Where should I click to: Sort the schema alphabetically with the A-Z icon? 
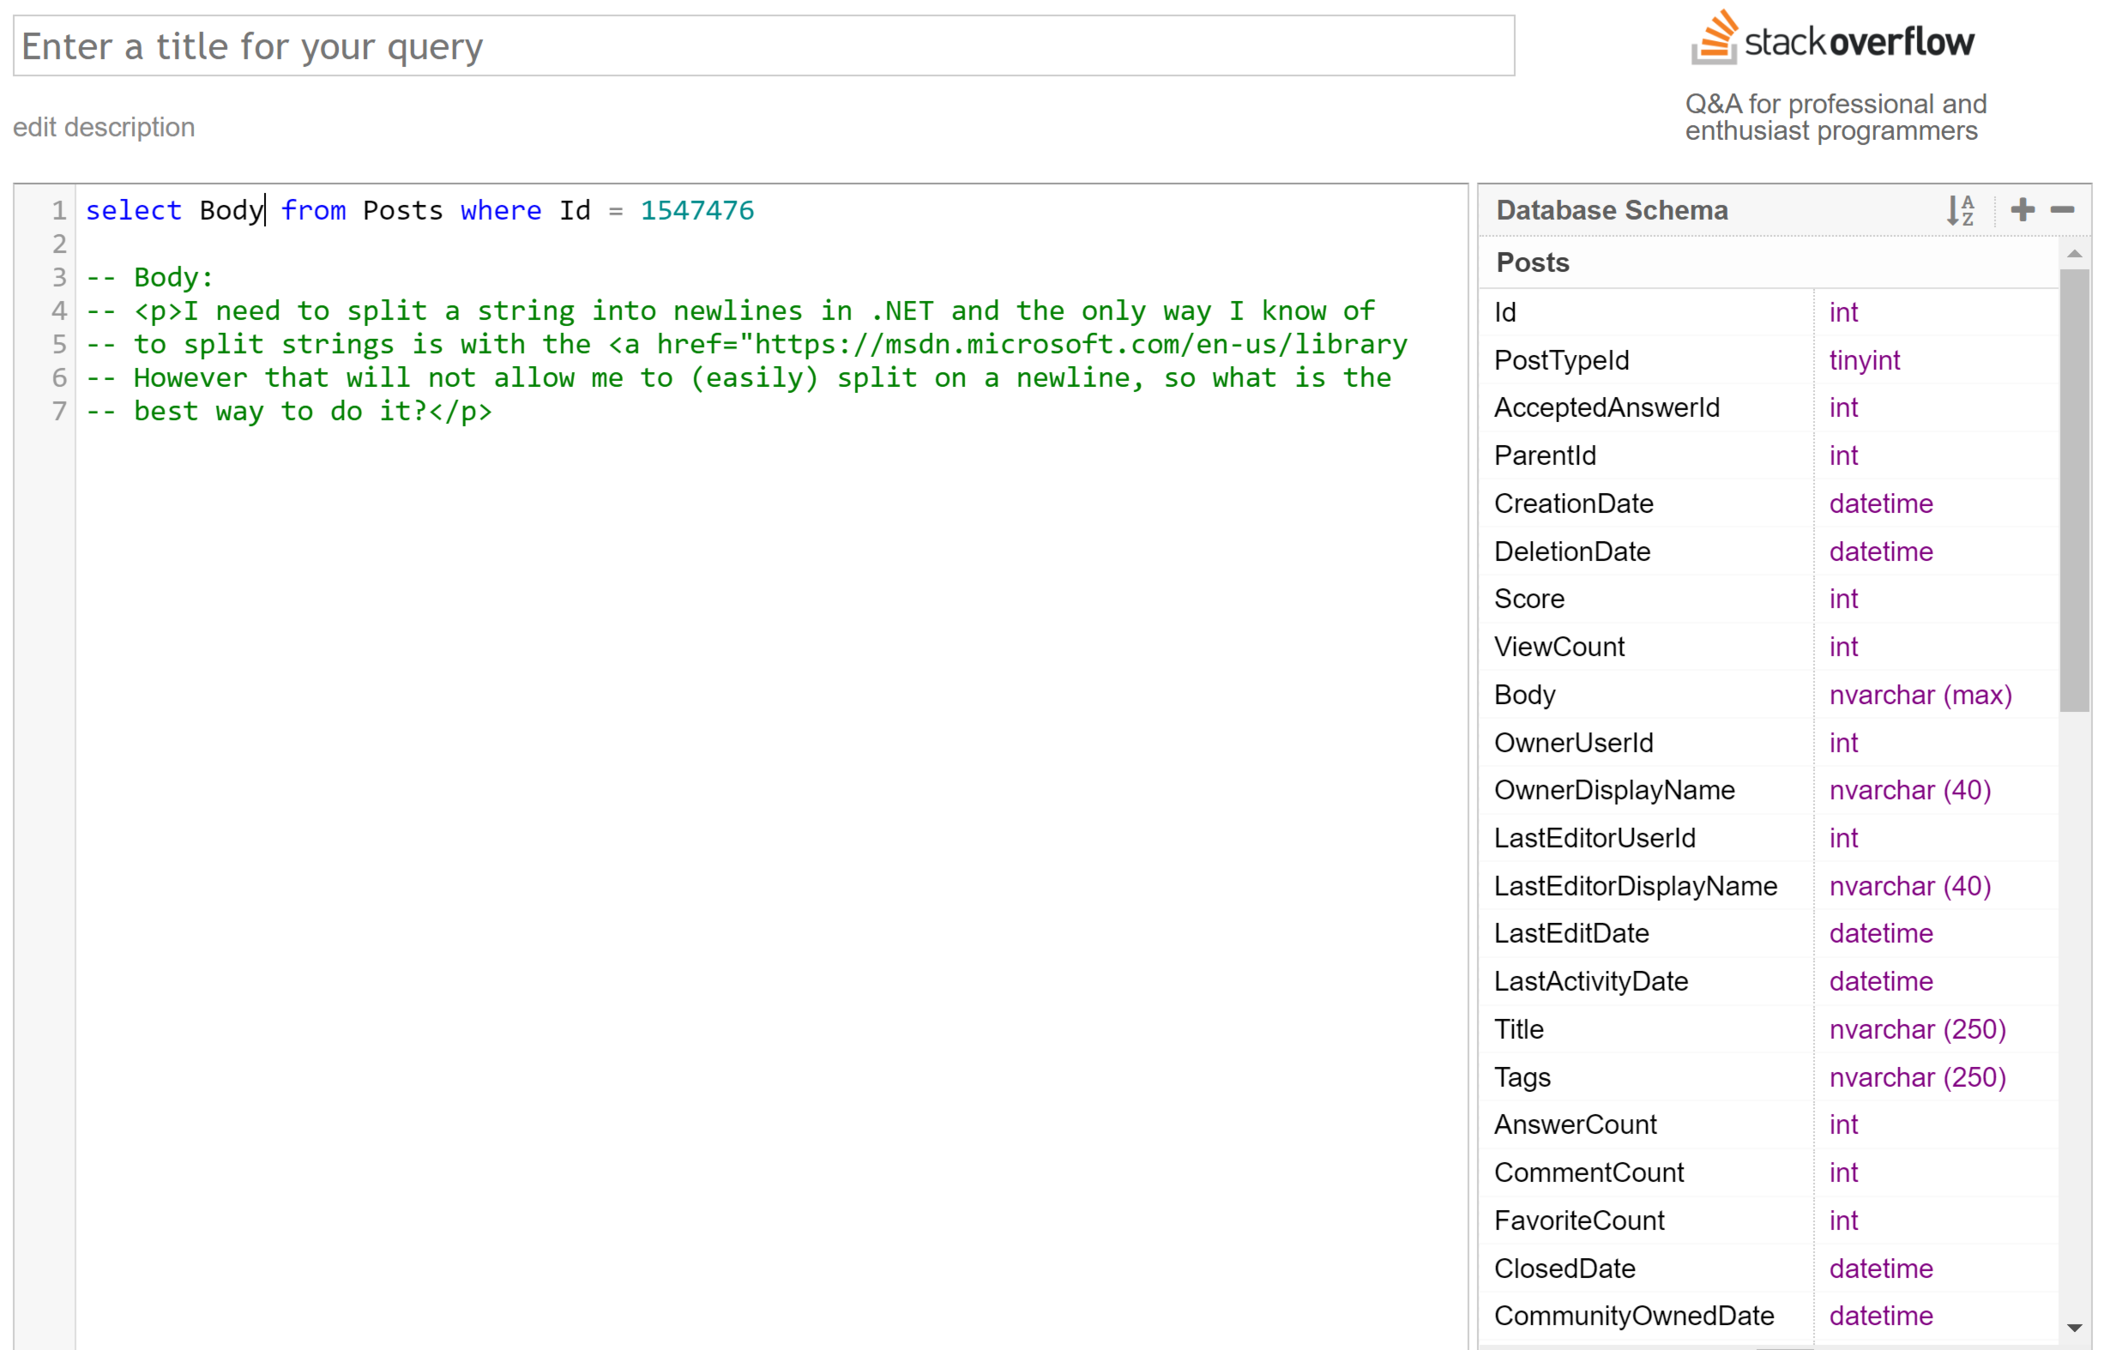click(x=1960, y=211)
